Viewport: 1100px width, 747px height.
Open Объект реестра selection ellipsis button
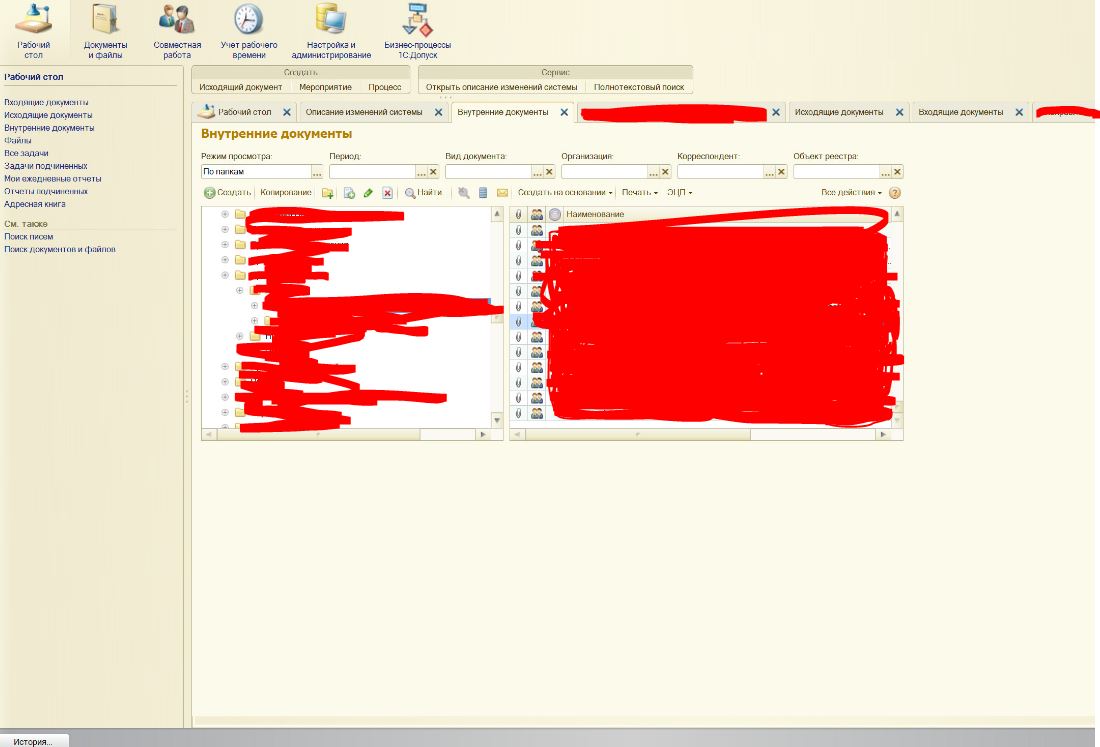885,172
